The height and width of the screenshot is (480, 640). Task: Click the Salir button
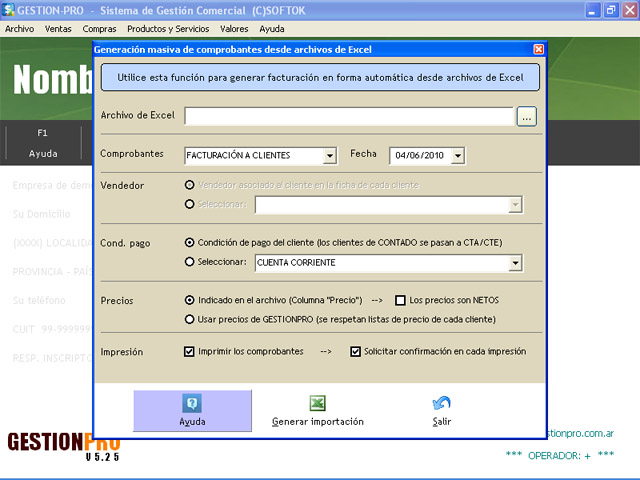tap(442, 411)
